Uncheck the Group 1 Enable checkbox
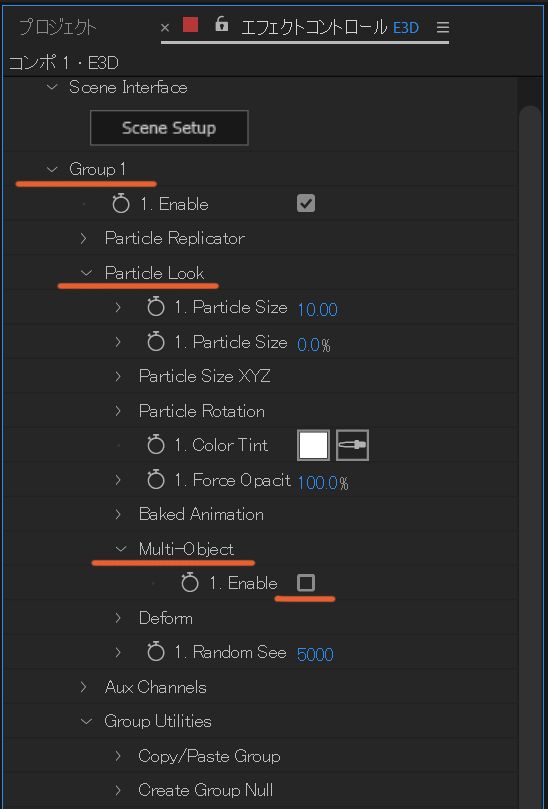548x809 pixels. click(x=306, y=203)
